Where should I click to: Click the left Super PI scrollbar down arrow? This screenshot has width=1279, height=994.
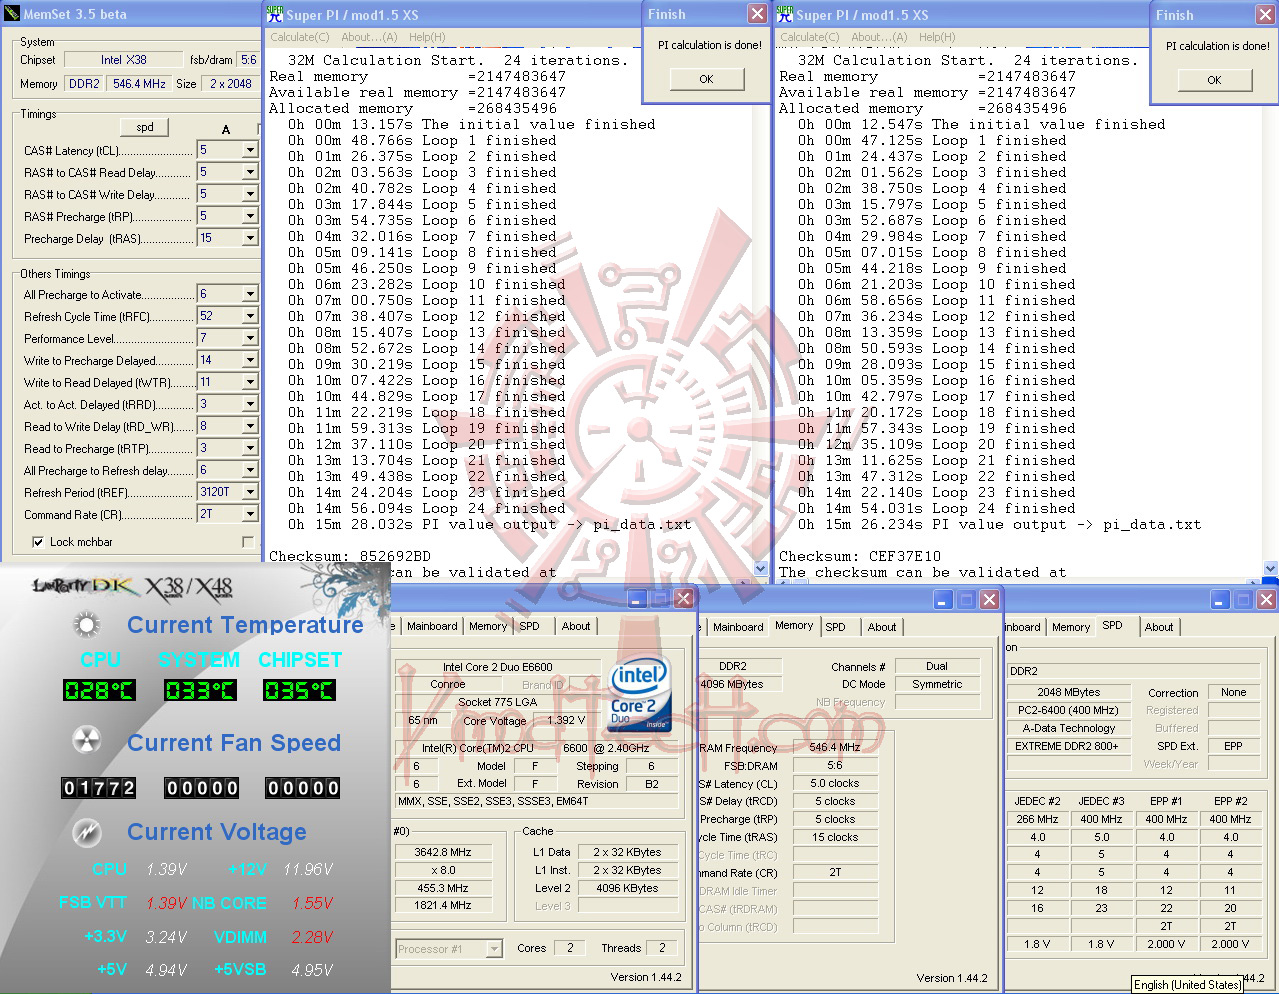click(x=760, y=569)
